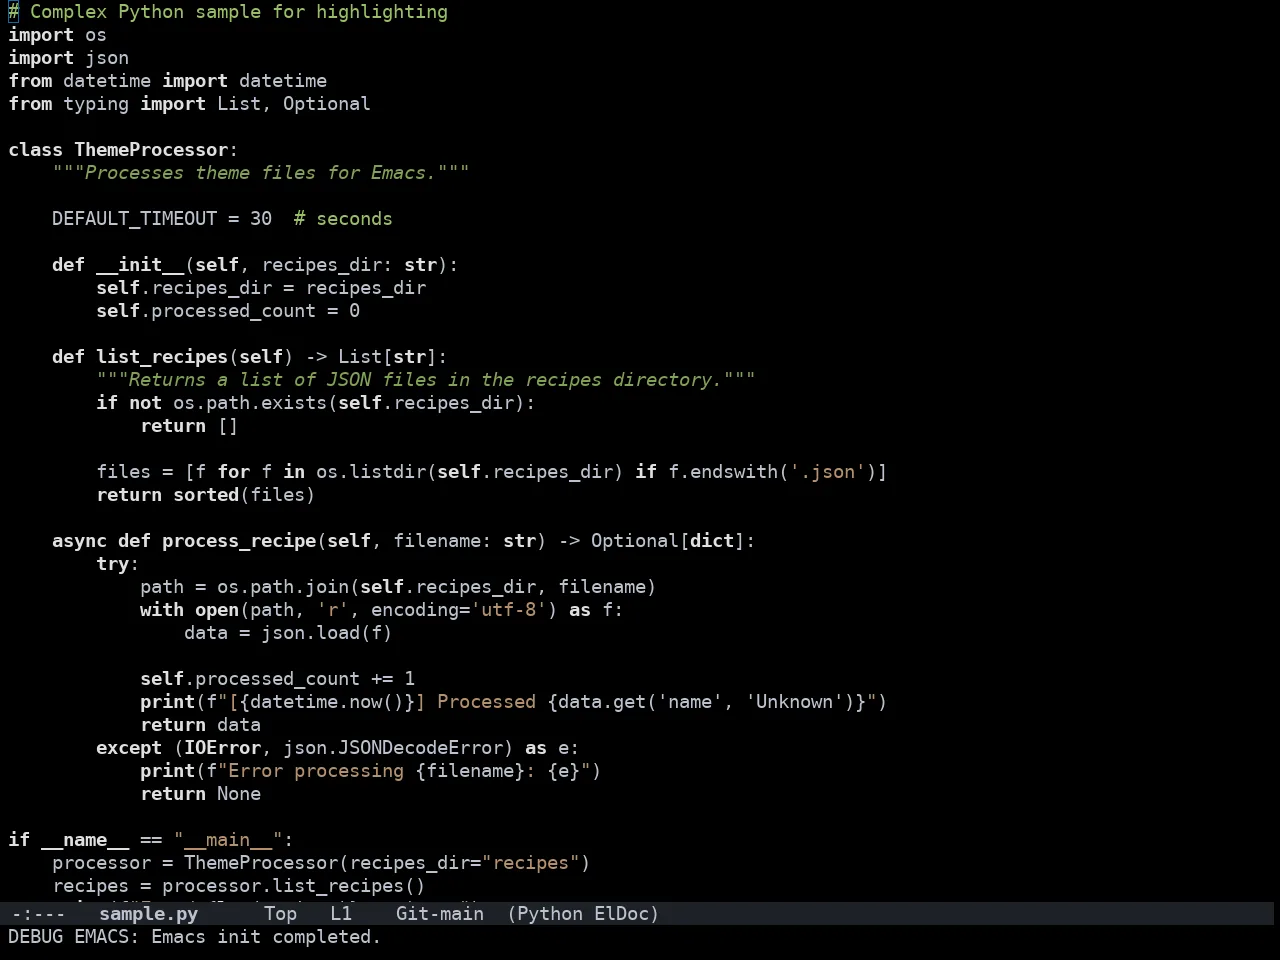Image resolution: width=1280 pixels, height=960 pixels.
Task: Click 'json.JSONDecodeError' in except clause
Action: (393, 748)
